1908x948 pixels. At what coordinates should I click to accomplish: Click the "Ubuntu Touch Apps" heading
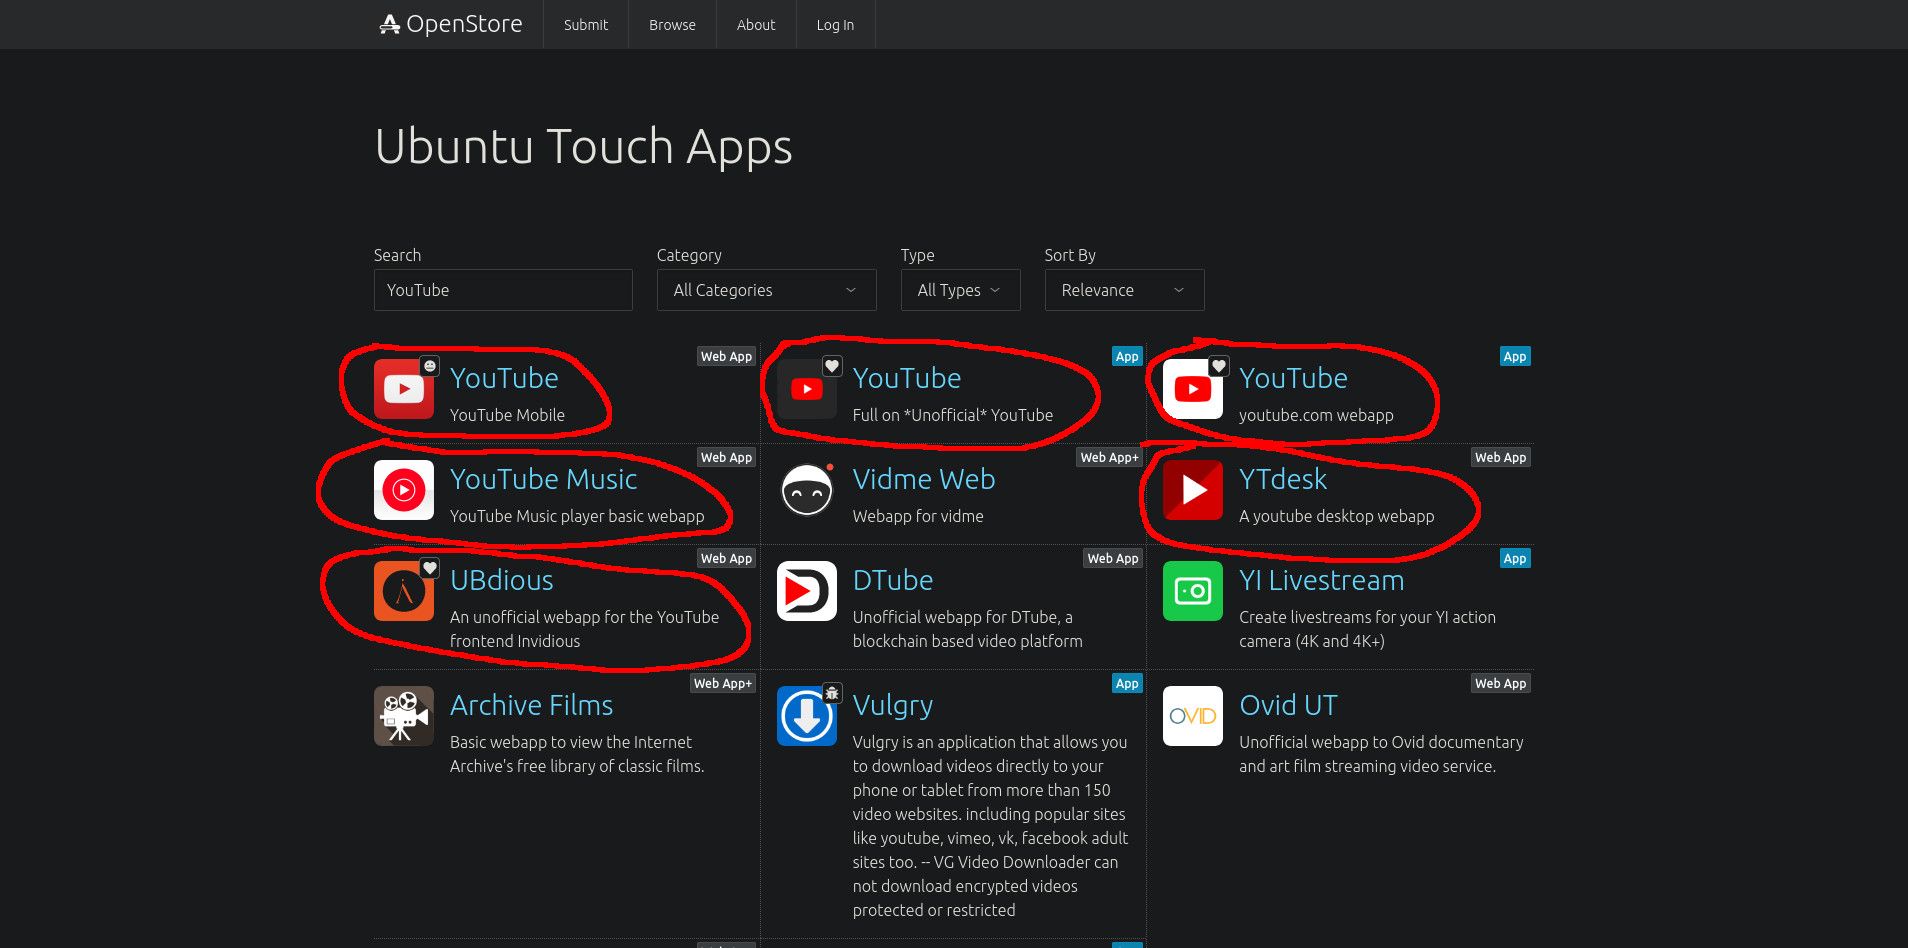[x=583, y=147]
